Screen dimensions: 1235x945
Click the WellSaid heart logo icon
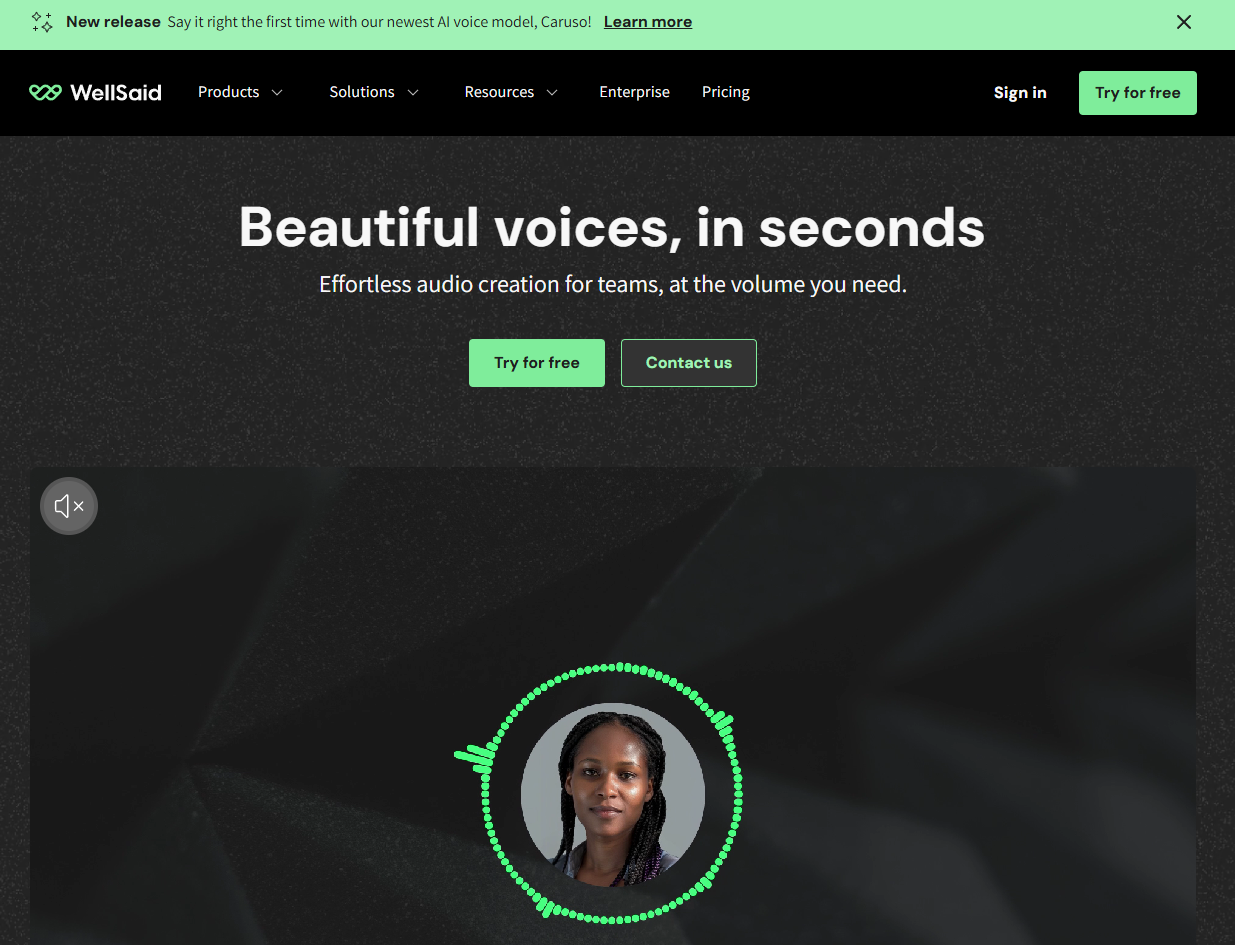45,93
